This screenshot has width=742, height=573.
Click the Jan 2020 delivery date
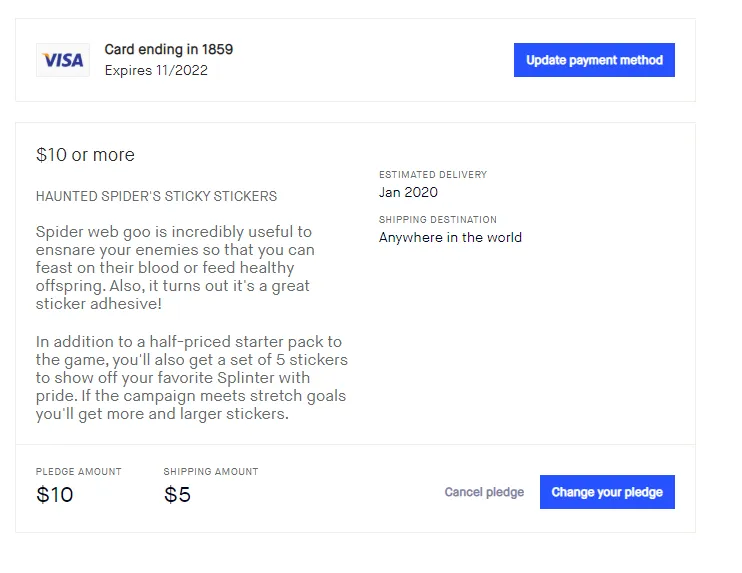click(408, 192)
